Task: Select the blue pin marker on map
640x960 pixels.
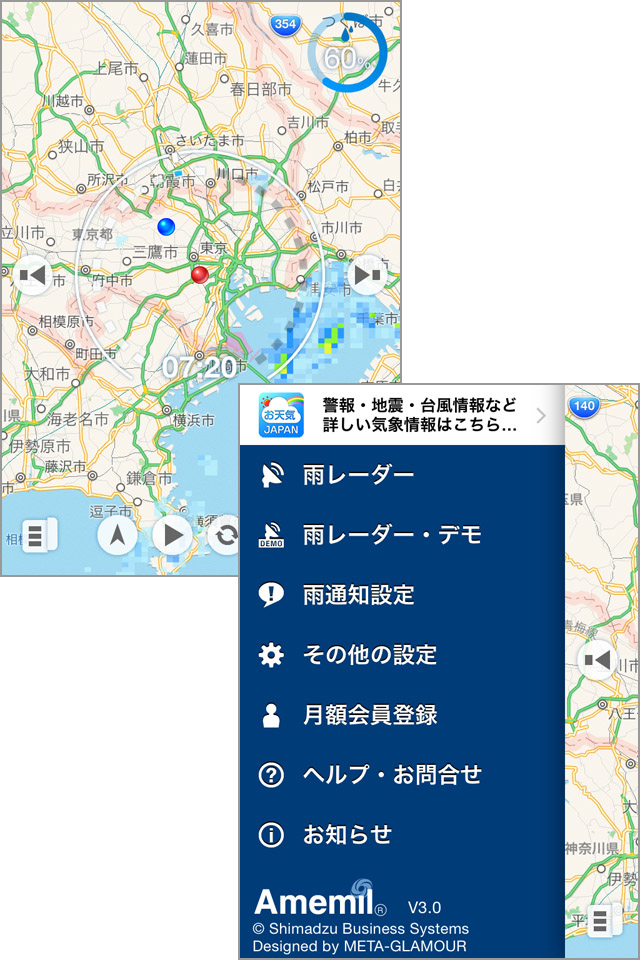Action: tap(166, 225)
